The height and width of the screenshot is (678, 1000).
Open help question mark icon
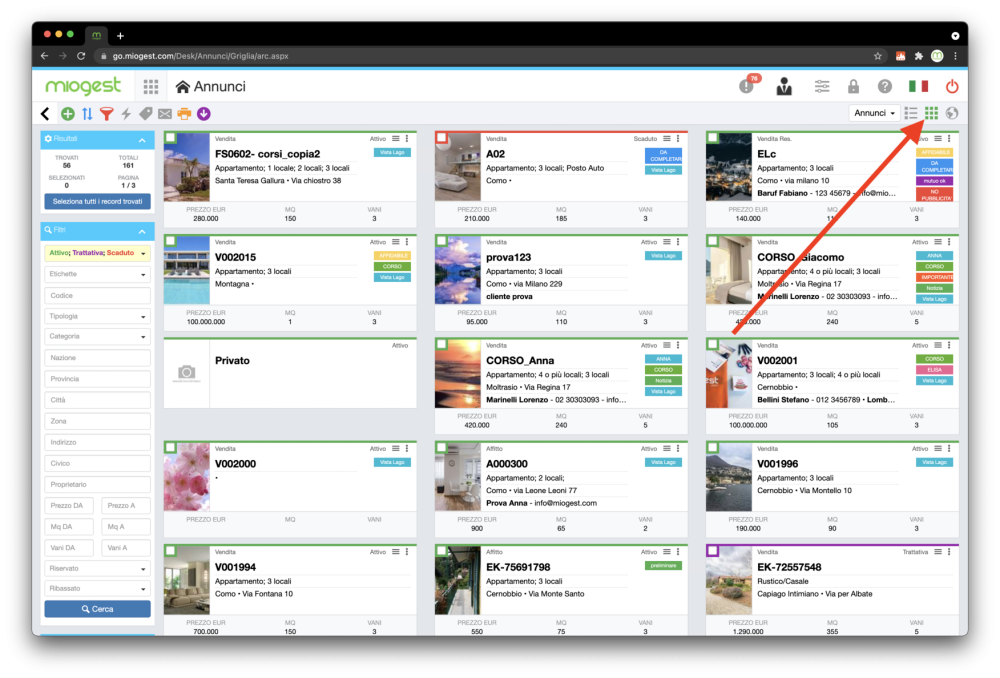click(x=885, y=86)
